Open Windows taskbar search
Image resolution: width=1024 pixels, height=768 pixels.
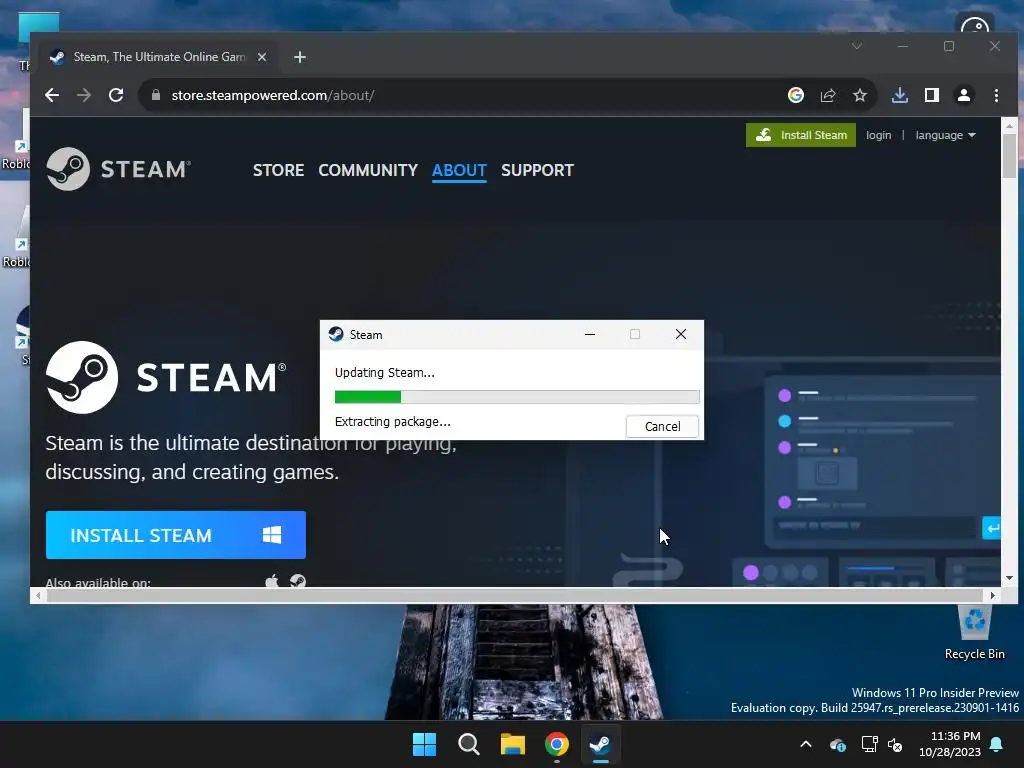point(469,744)
